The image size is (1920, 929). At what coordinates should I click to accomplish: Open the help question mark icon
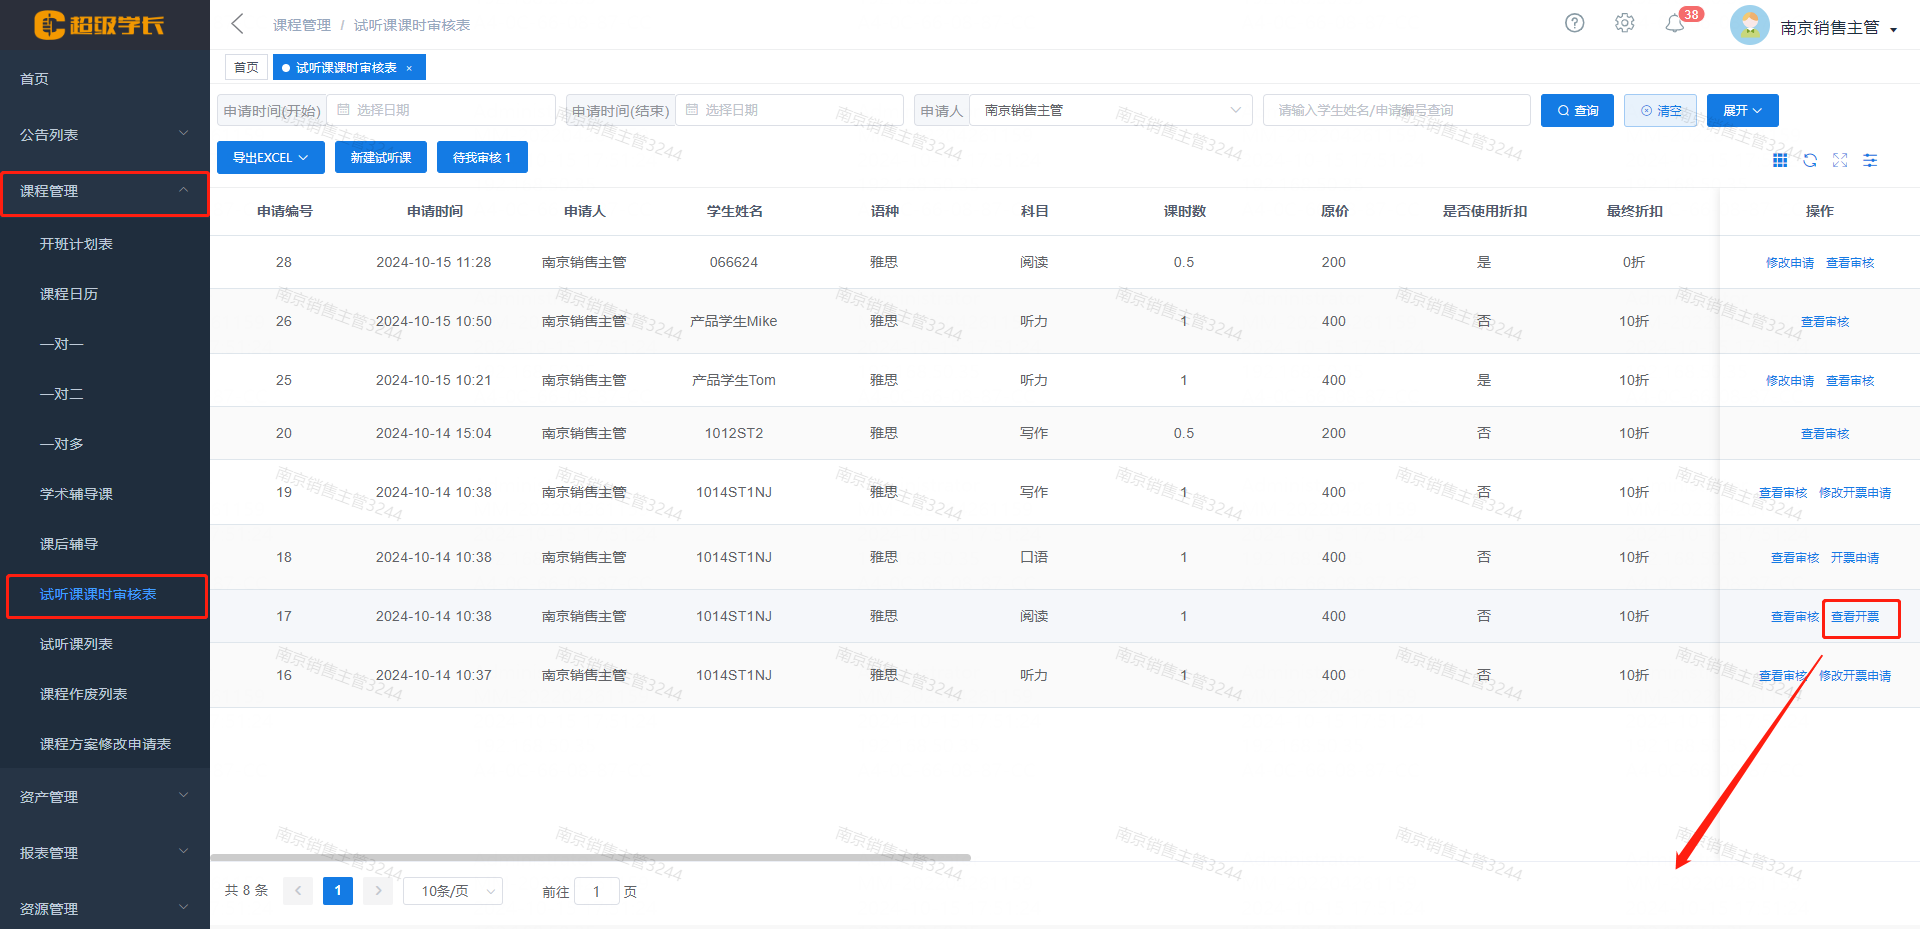[x=1574, y=23]
